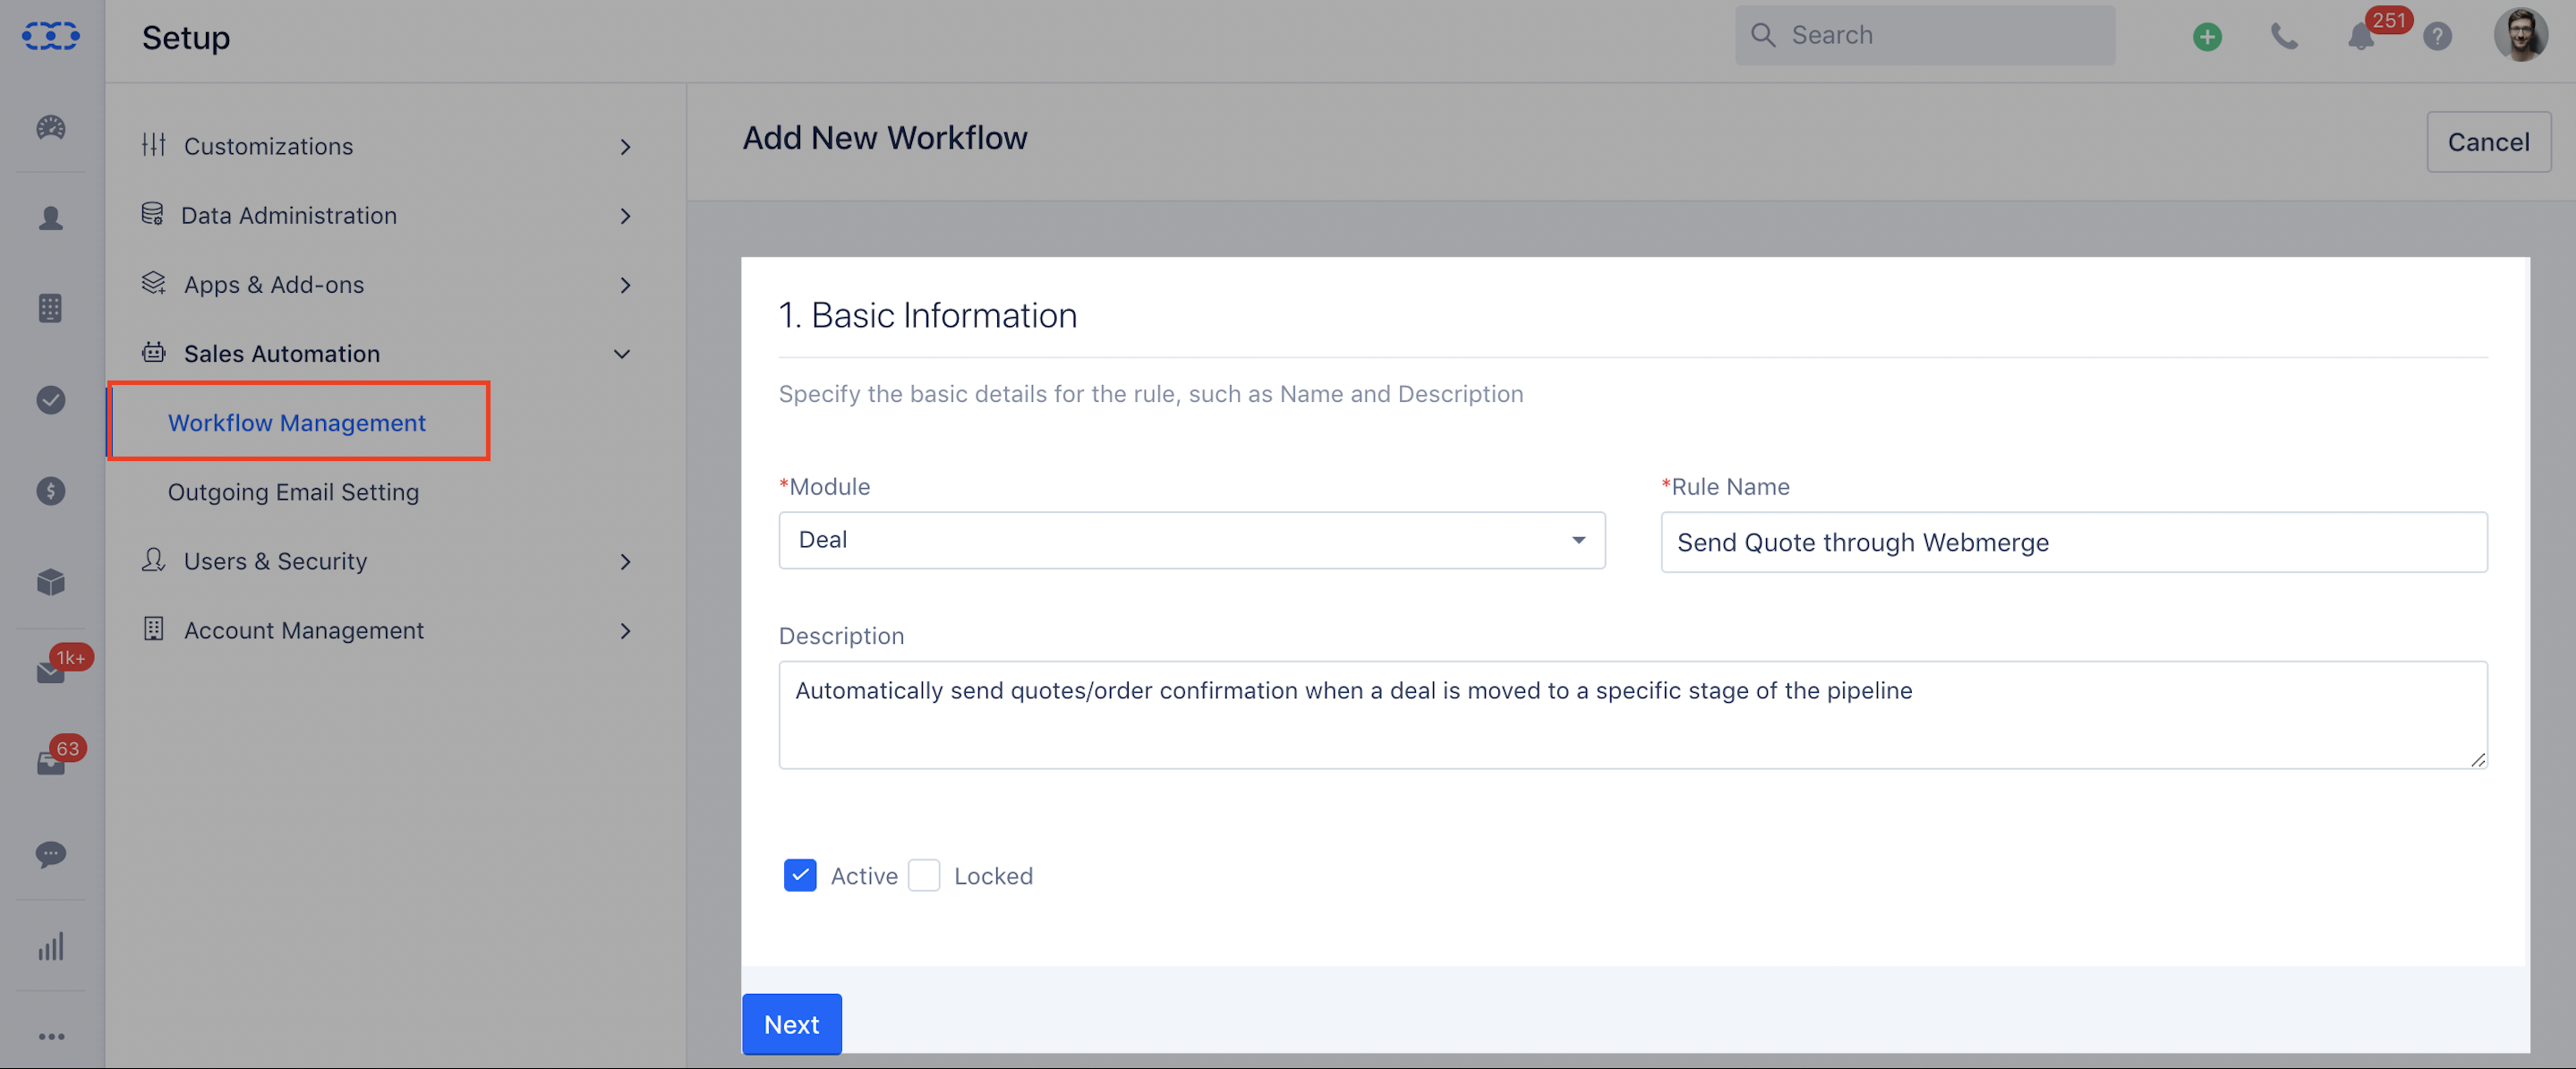2576x1069 pixels.
Task: Click the help question mark icon
Action: [2438, 37]
